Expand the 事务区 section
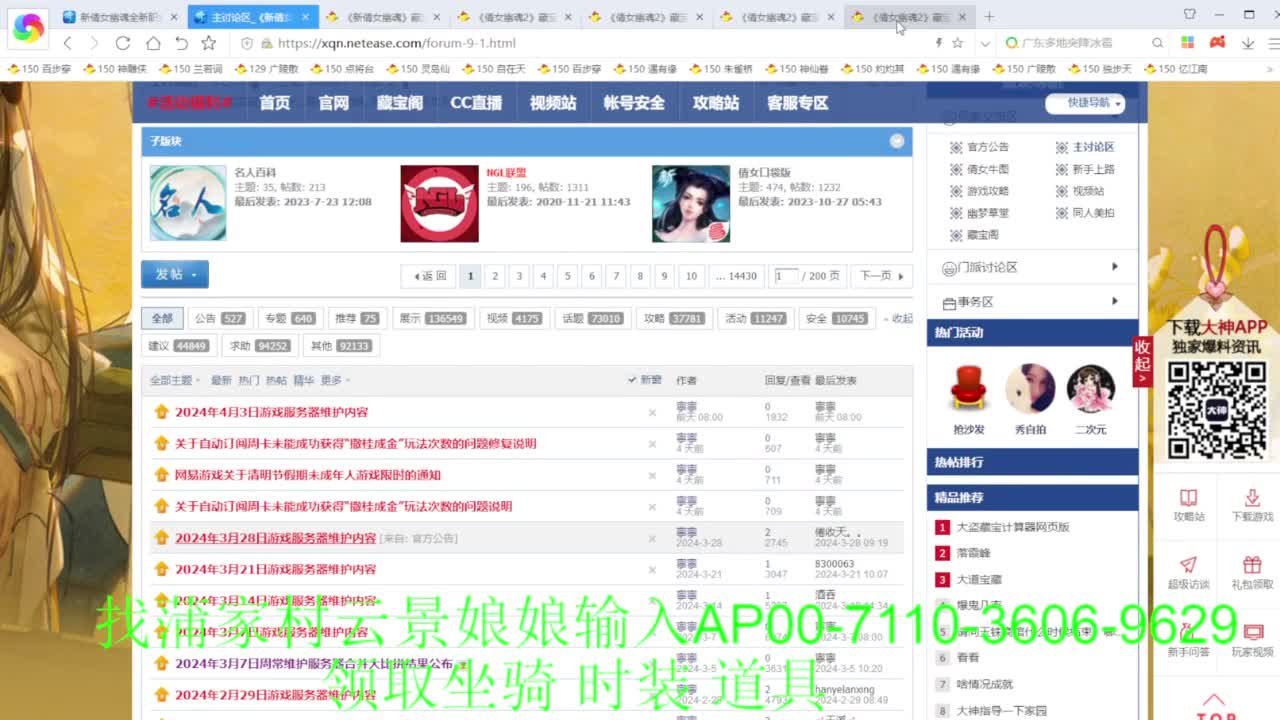This screenshot has width=1280, height=720. [1031, 301]
